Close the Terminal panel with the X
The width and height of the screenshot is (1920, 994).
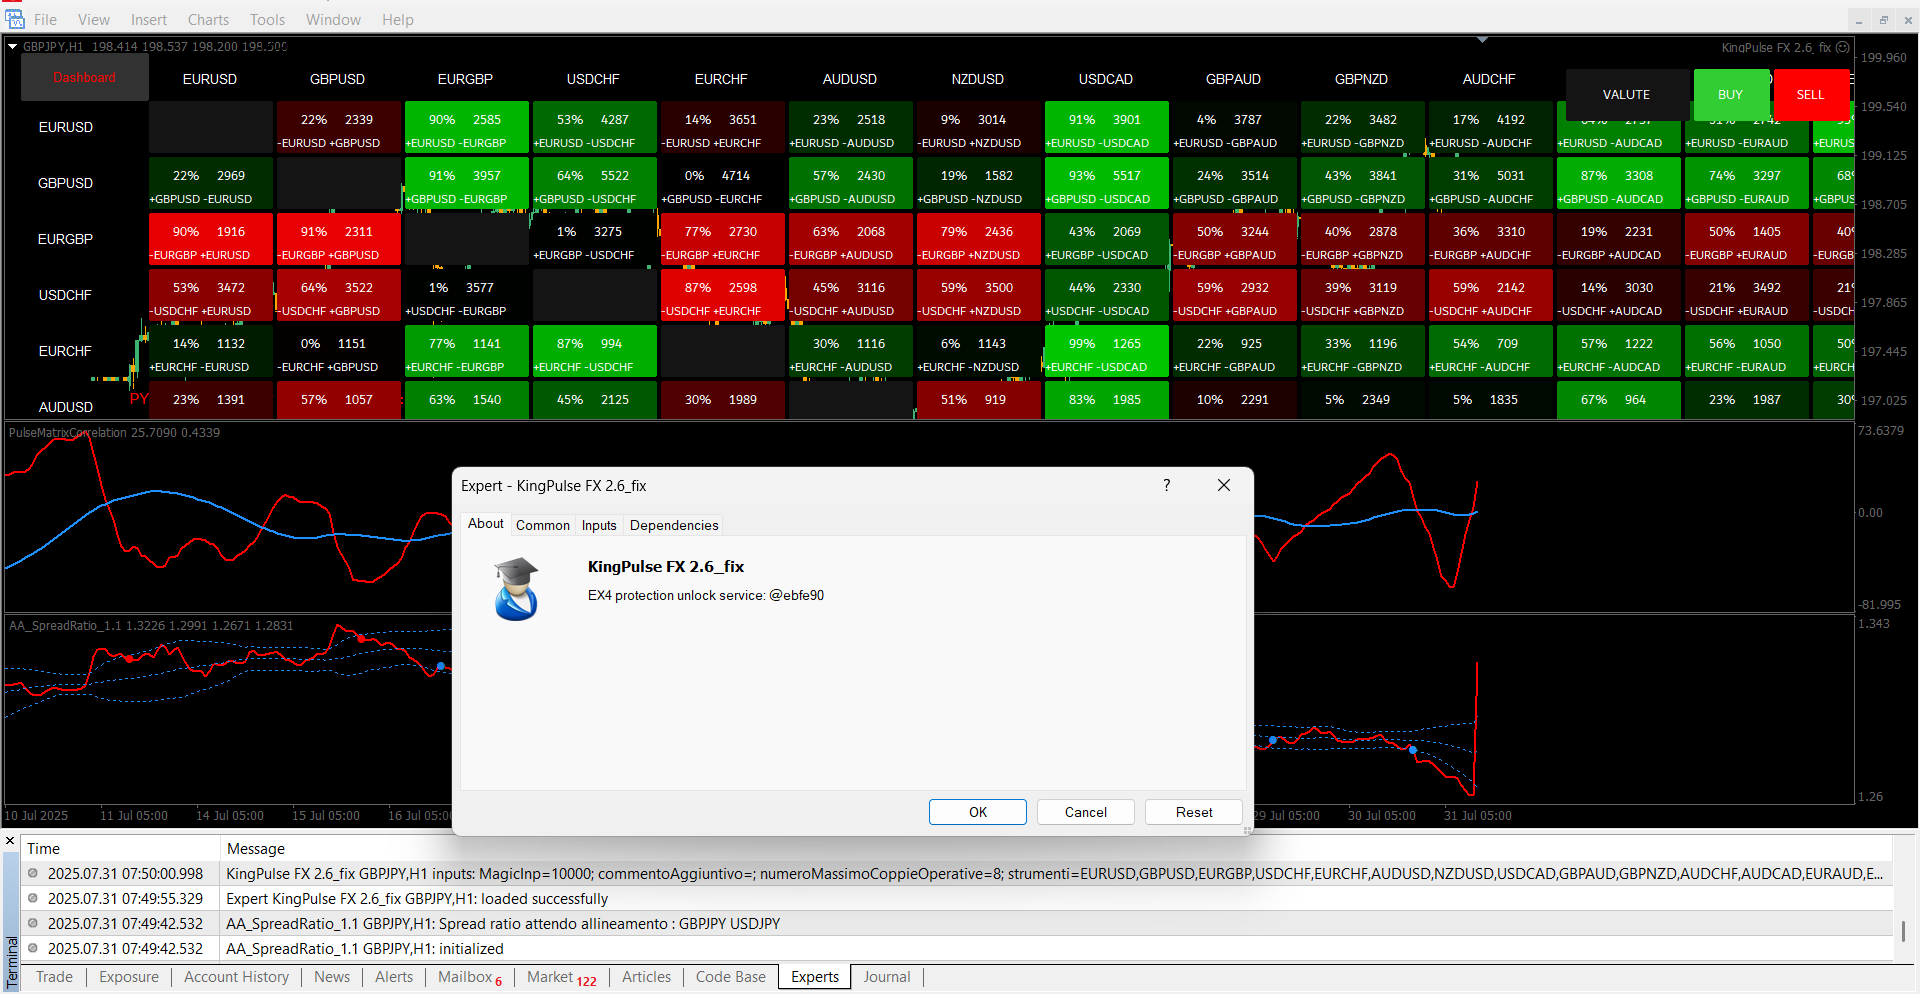coord(11,841)
